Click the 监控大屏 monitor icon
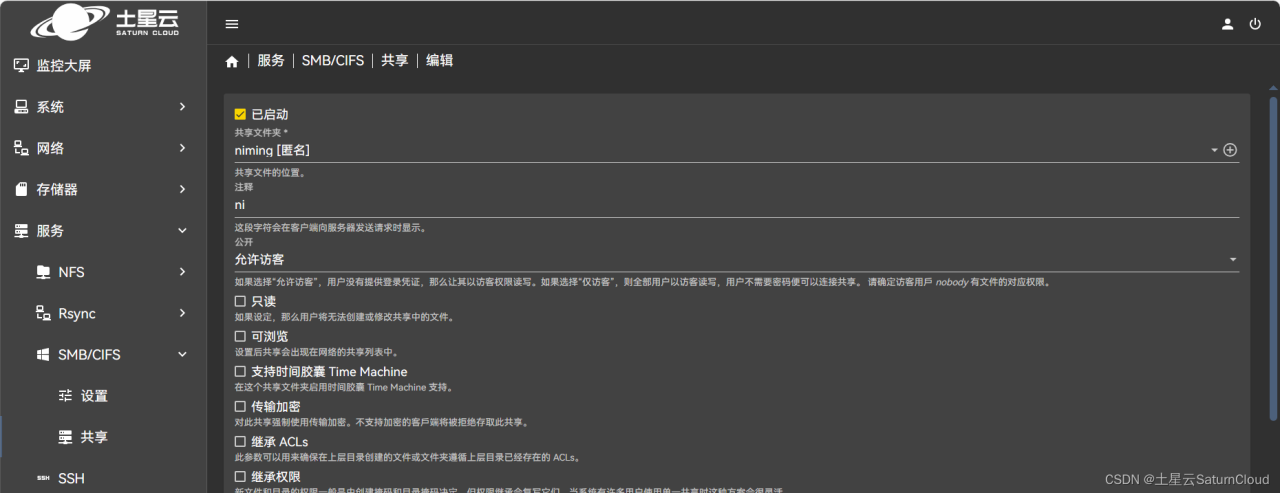 tap(21, 65)
